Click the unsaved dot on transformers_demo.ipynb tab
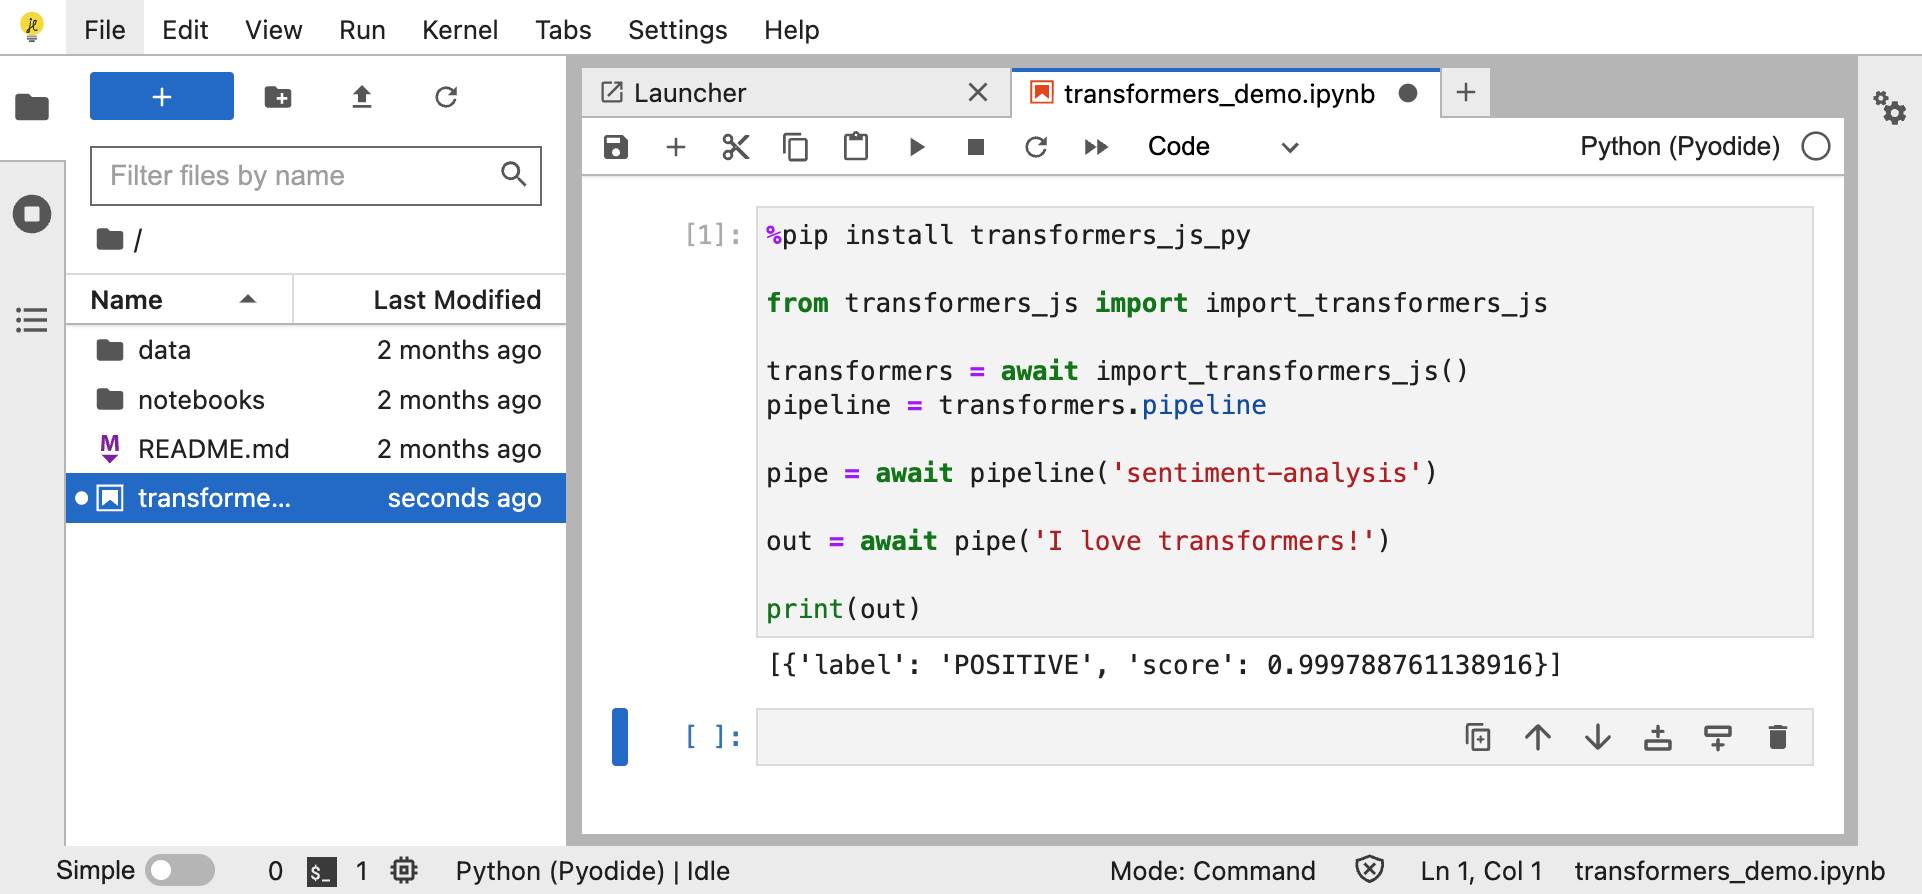 (x=1408, y=93)
